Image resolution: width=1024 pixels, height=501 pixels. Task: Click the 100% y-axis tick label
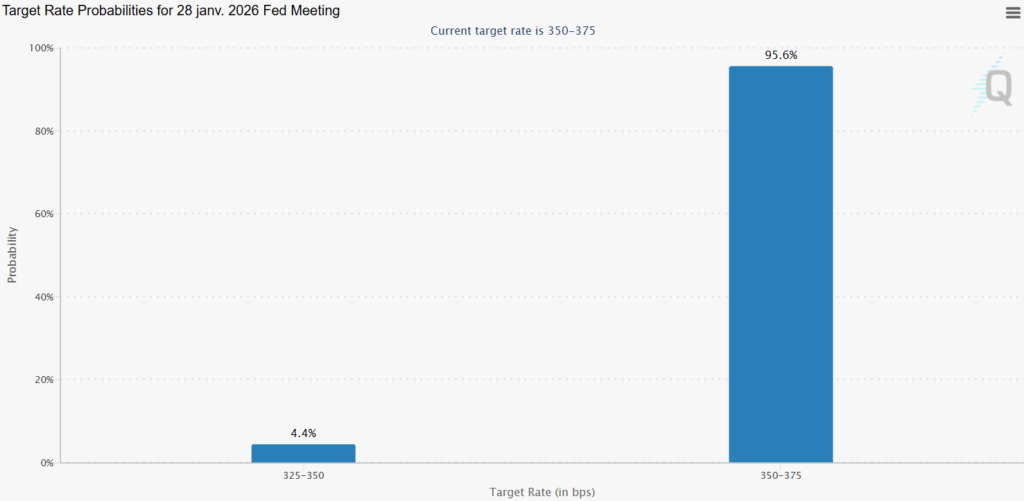(42, 48)
